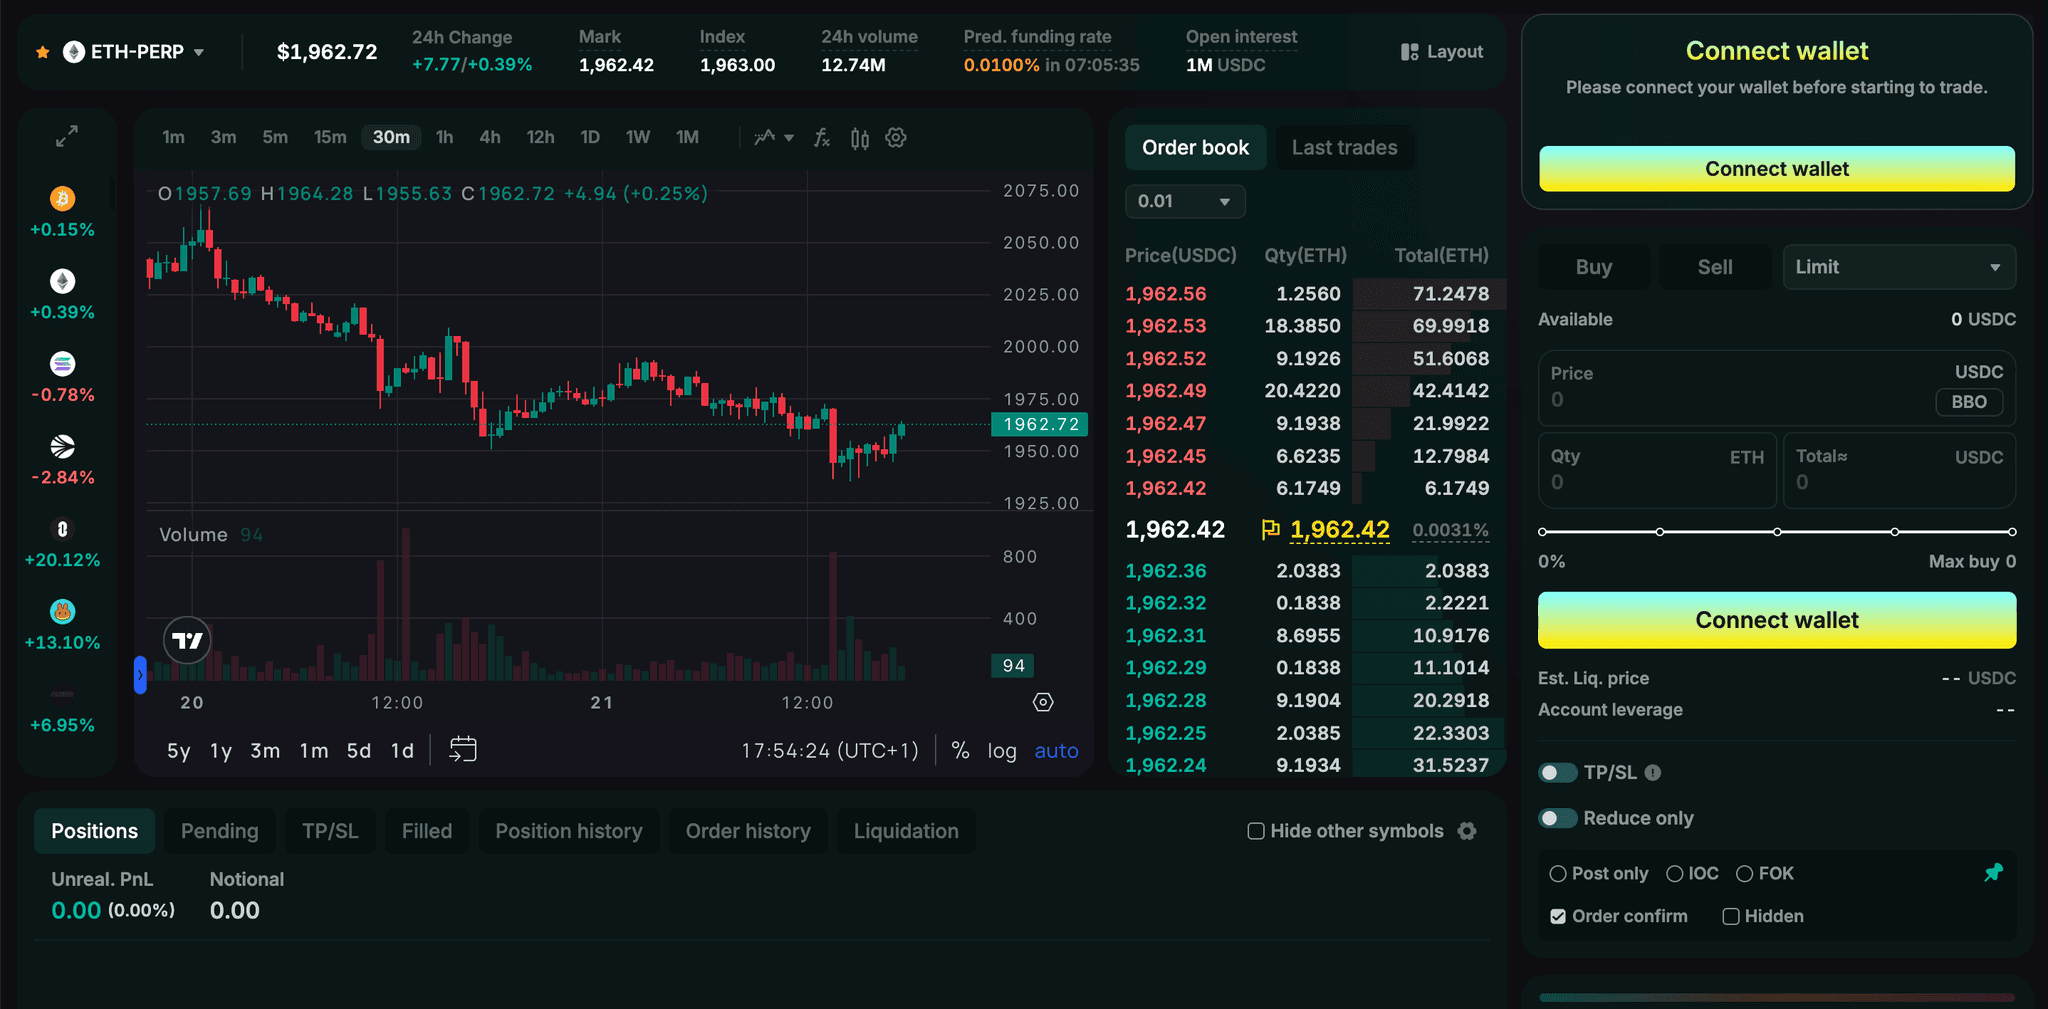2048x1009 pixels.
Task: Select the coin showing -2.84%
Action: tap(63, 446)
